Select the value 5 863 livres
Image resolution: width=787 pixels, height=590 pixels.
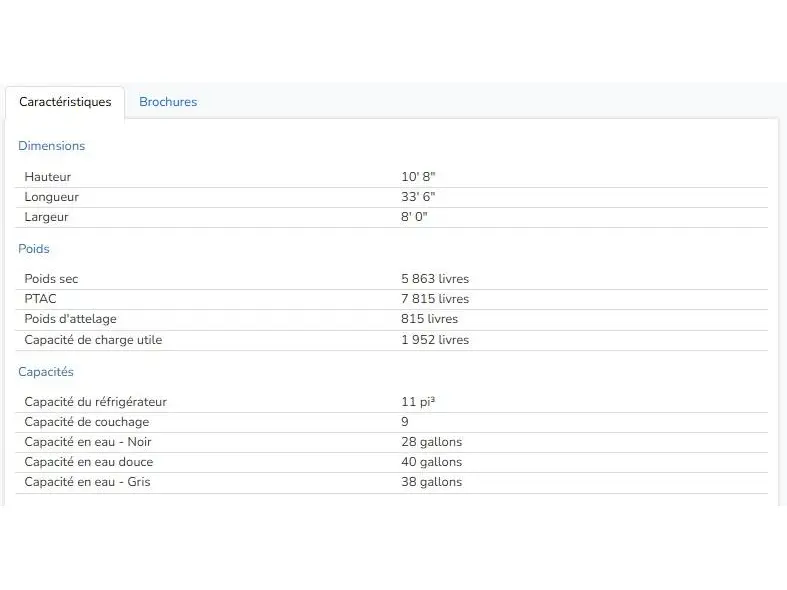pyautogui.click(x=435, y=279)
